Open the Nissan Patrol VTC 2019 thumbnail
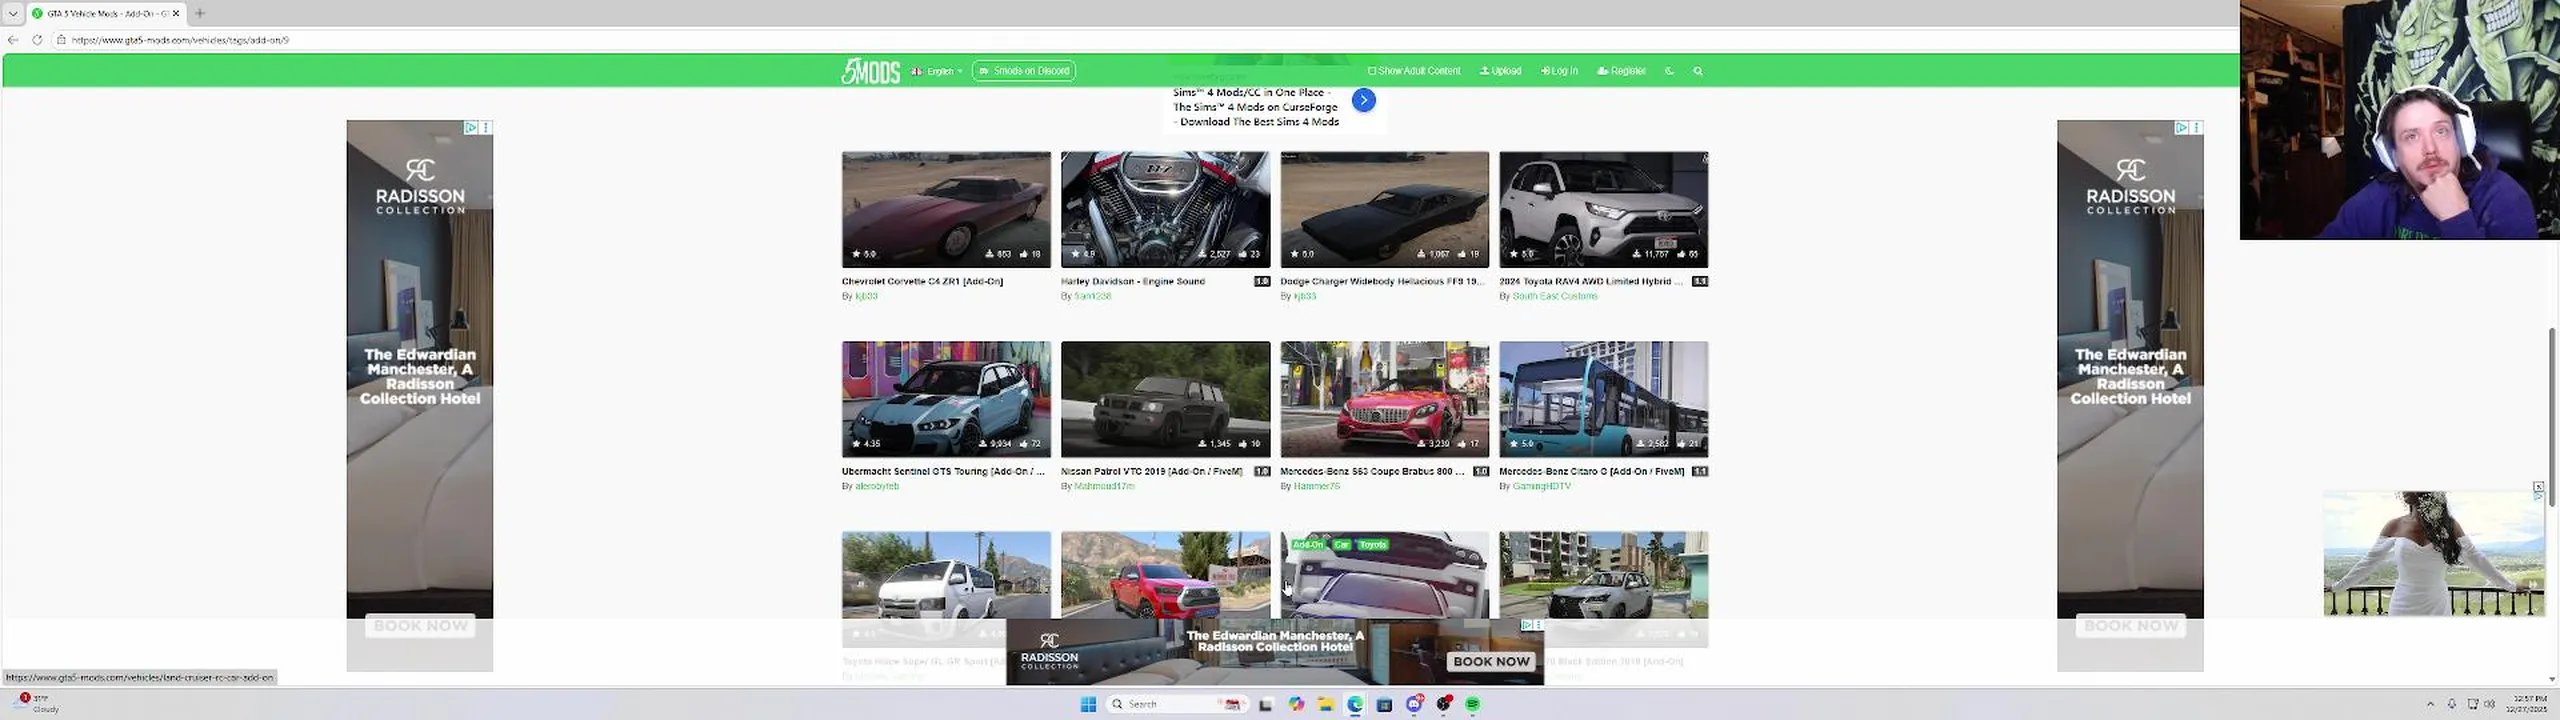The height and width of the screenshot is (720, 2560). pos(1165,399)
